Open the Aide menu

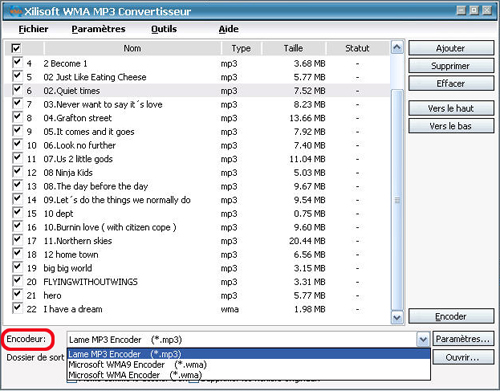229,29
